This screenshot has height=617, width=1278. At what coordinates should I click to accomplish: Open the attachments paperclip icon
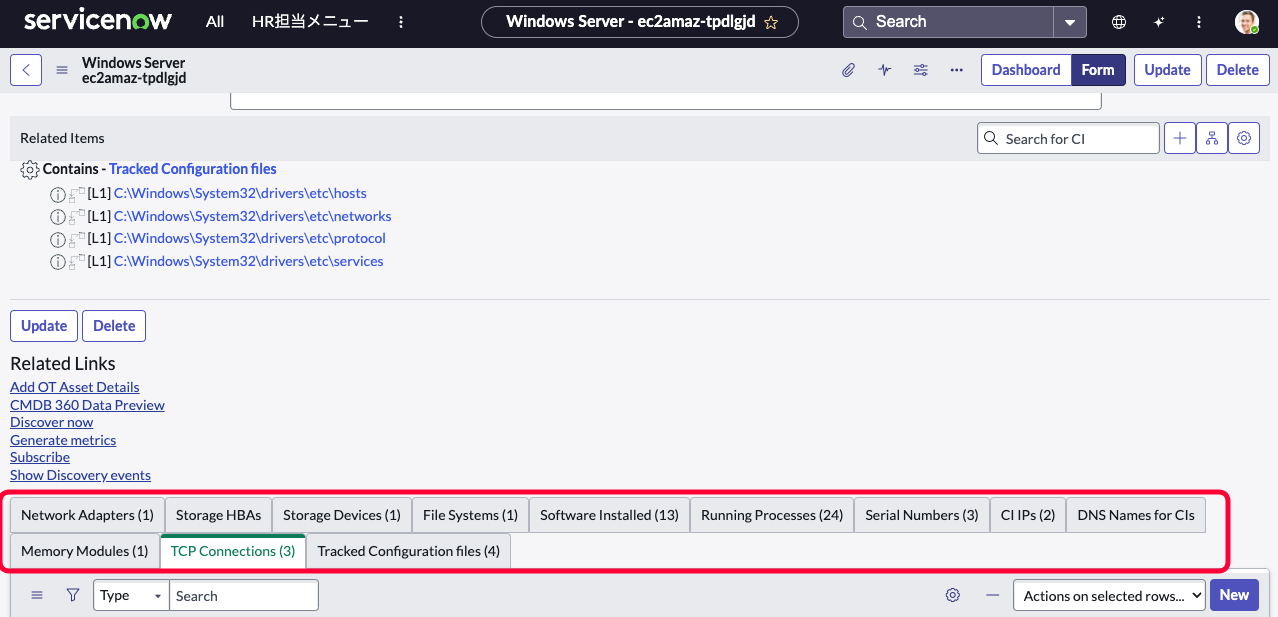(848, 70)
